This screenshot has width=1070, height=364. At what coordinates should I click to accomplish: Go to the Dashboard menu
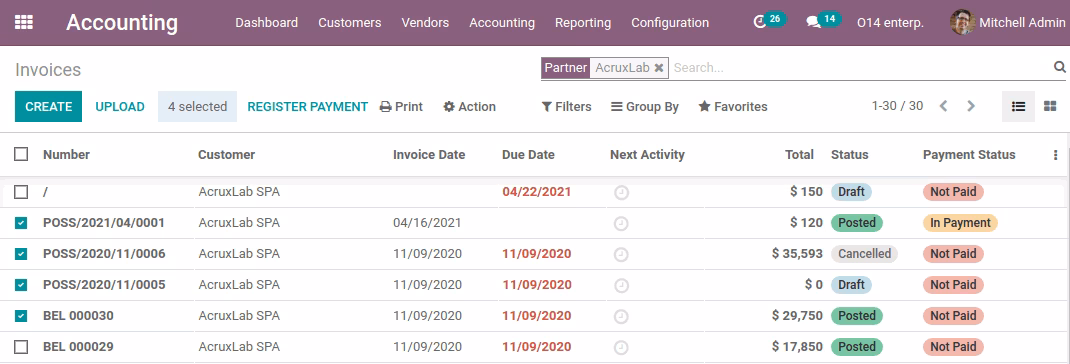pos(266,23)
